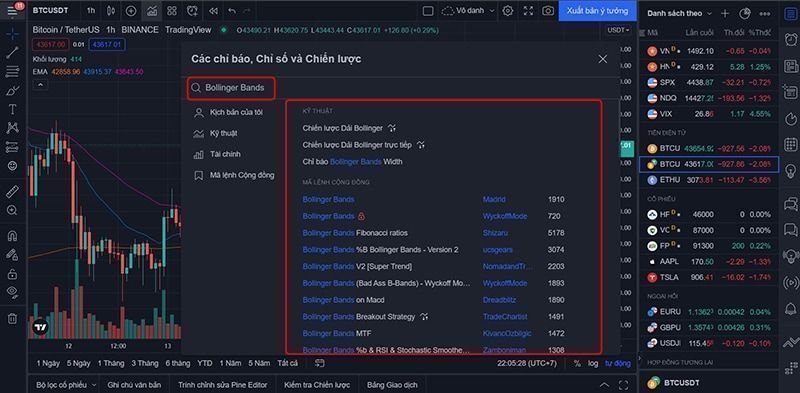Open the main hamburger menu

[12, 11]
